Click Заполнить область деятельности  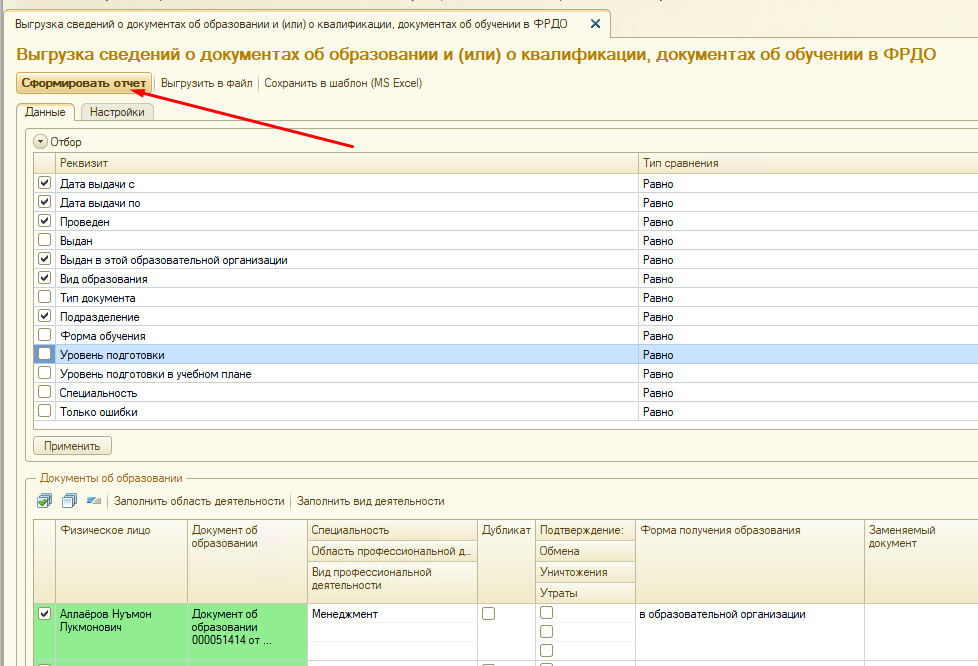click(x=199, y=501)
